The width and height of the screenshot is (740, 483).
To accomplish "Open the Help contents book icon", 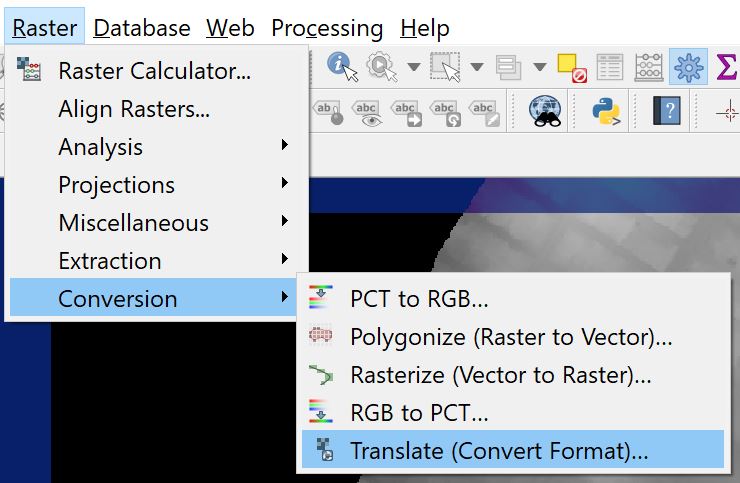I will [667, 110].
